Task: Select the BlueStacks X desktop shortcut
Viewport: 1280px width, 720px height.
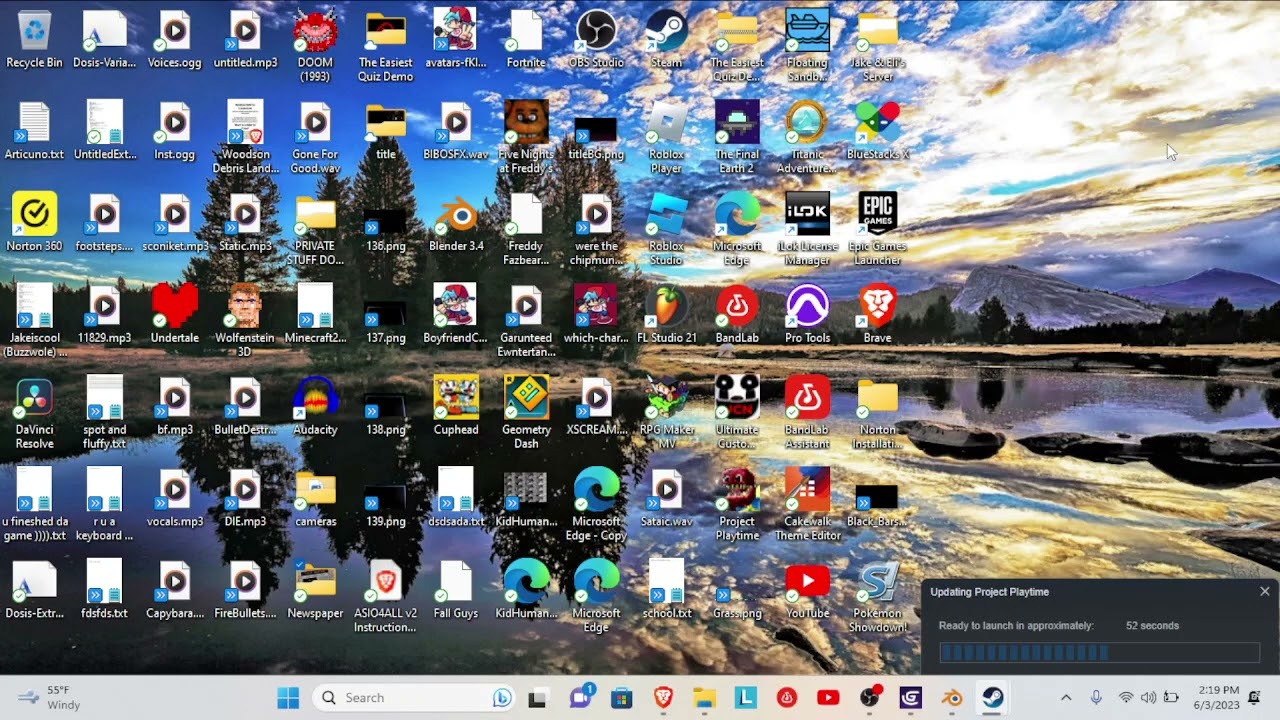Action: [x=877, y=131]
